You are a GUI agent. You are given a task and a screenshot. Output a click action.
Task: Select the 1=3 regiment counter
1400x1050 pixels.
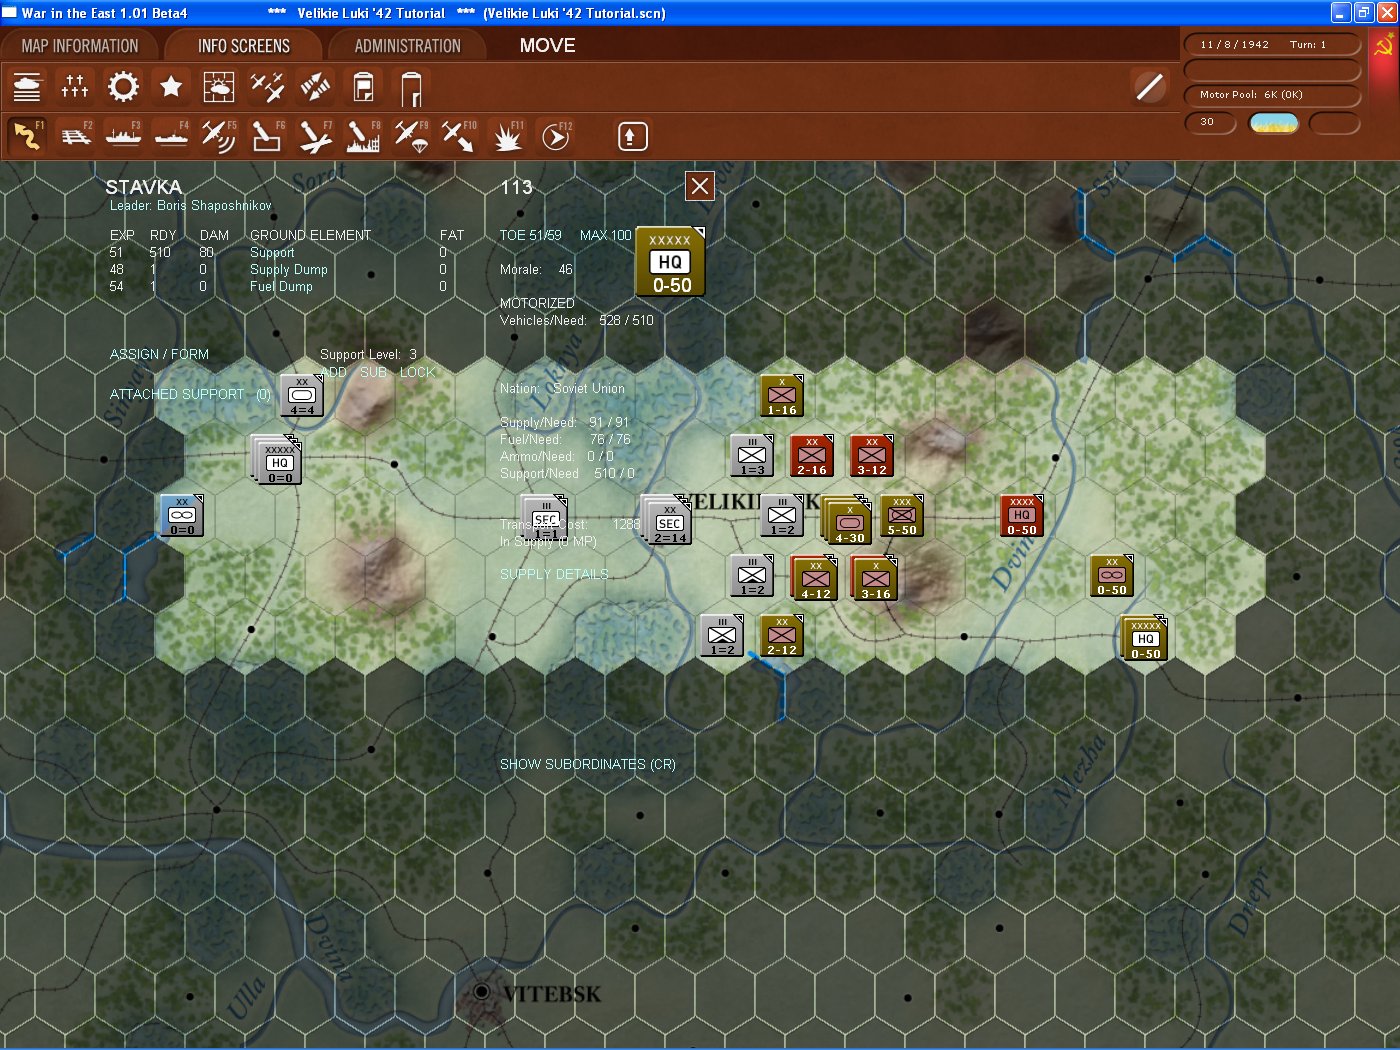pyautogui.click(x=752, y=456)
